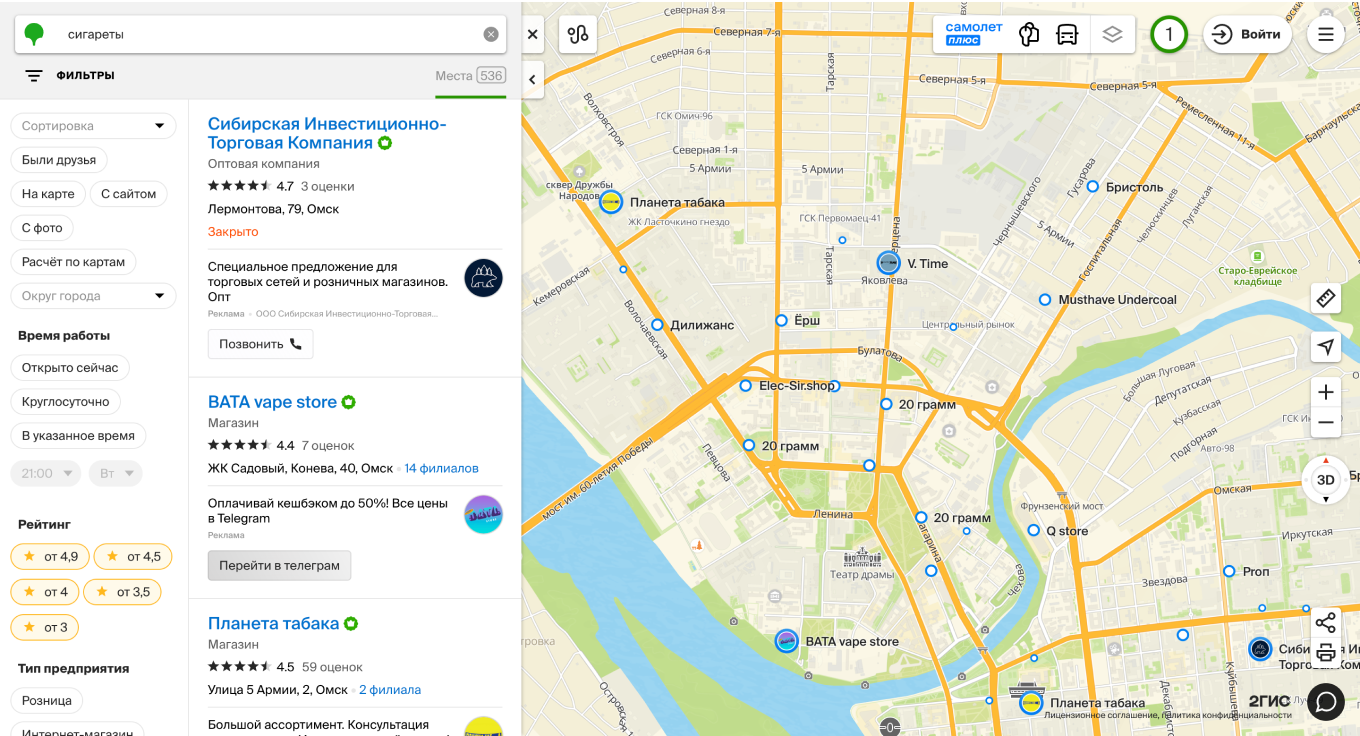Click the Siberian company ad logo thumbnail
Image resolution: width=1360 pixels, height=736 pixels.
[x=483, y=278]
